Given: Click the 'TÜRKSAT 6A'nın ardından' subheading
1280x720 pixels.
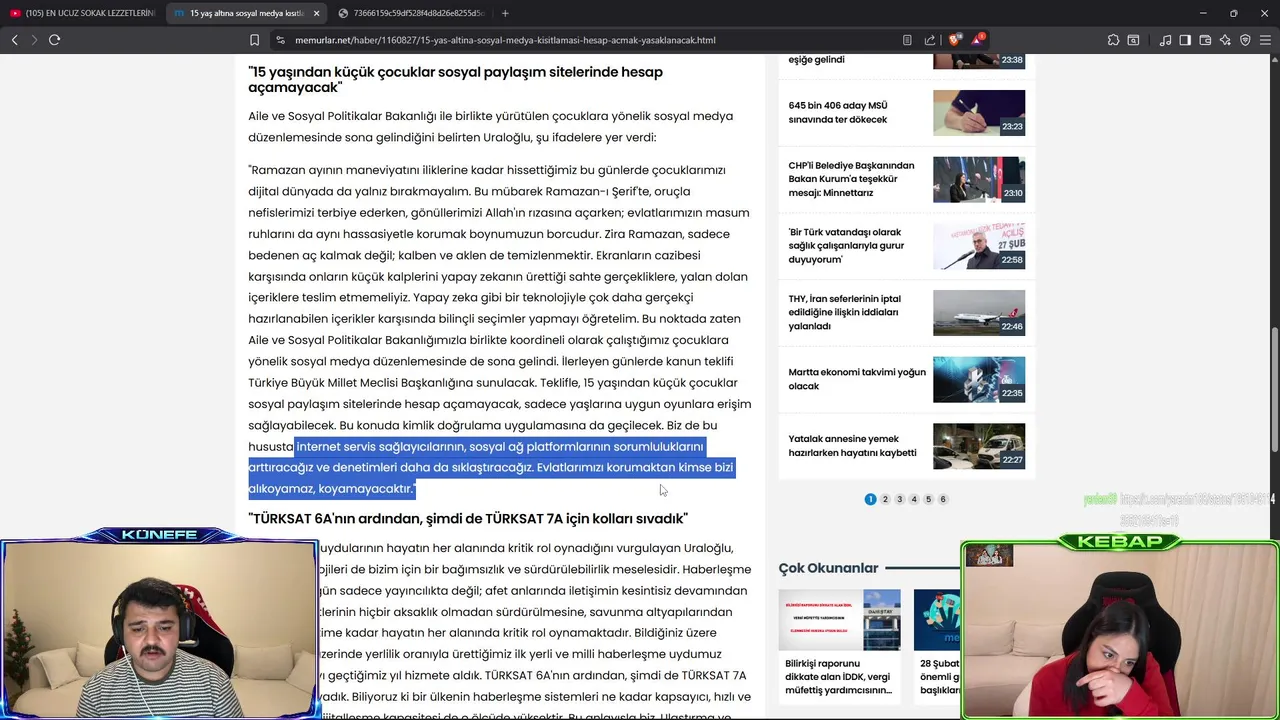Looking at the screenshot, I should [468, 518].
